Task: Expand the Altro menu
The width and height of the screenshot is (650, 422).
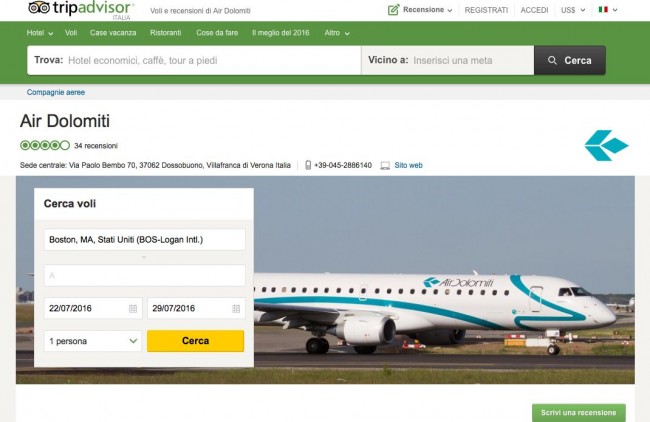Action: point(337,33)
